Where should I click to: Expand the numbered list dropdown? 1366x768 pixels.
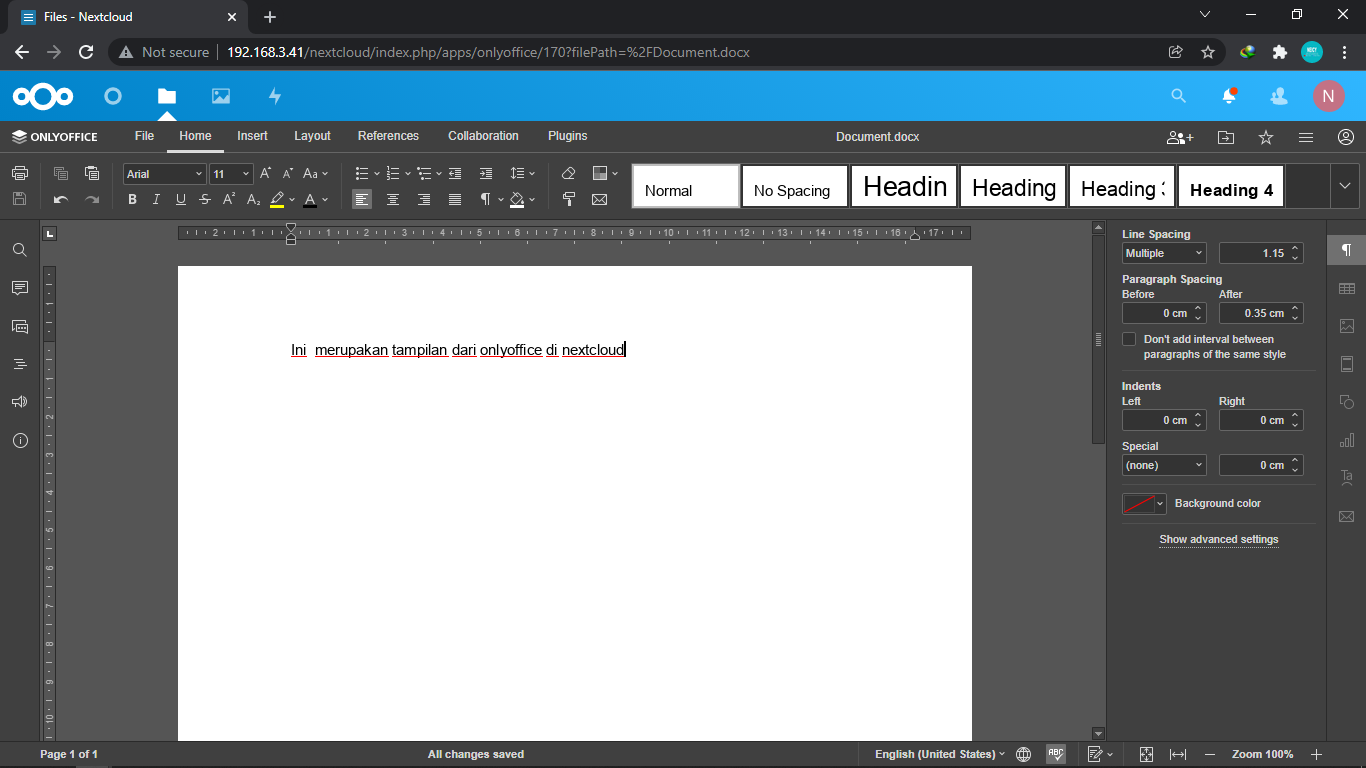[406, 173]
